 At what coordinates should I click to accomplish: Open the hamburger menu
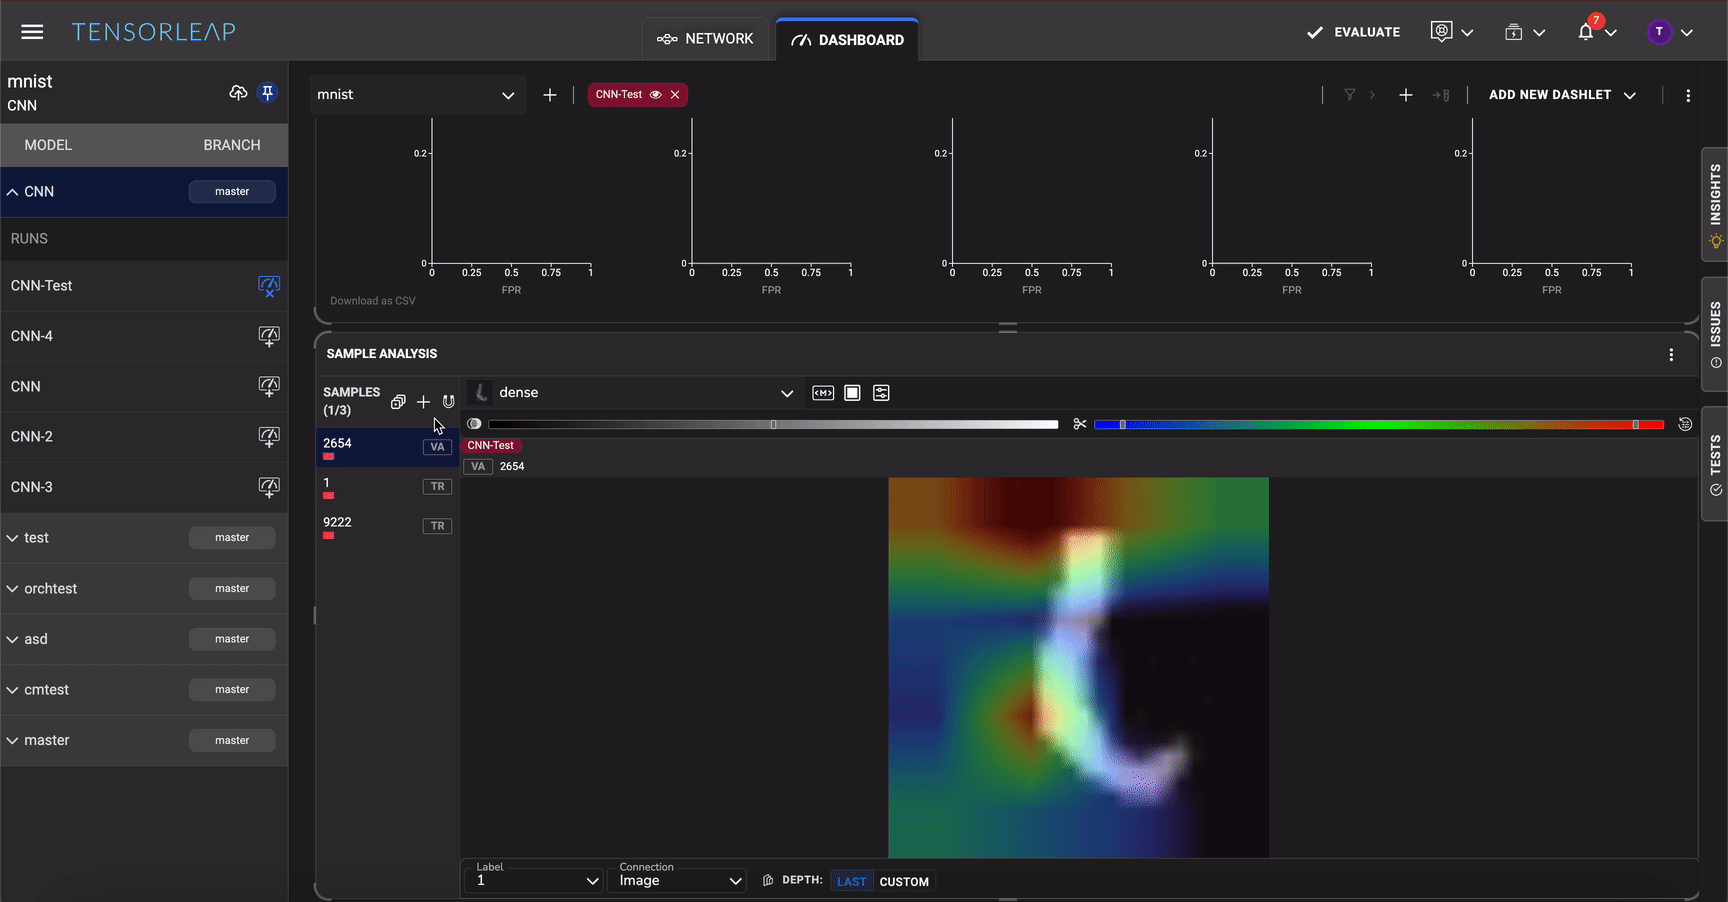(x=32, y=32)
